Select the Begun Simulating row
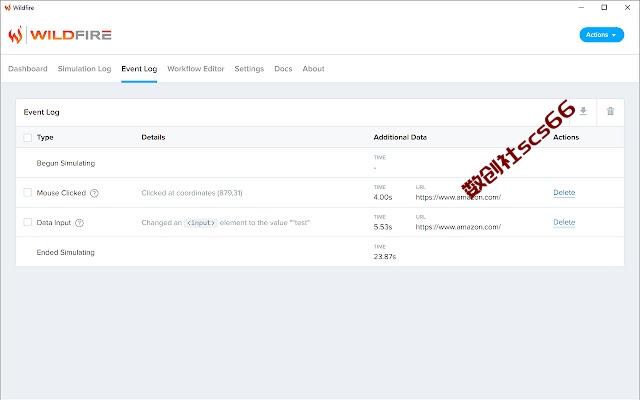 click(x=320, y=162)
